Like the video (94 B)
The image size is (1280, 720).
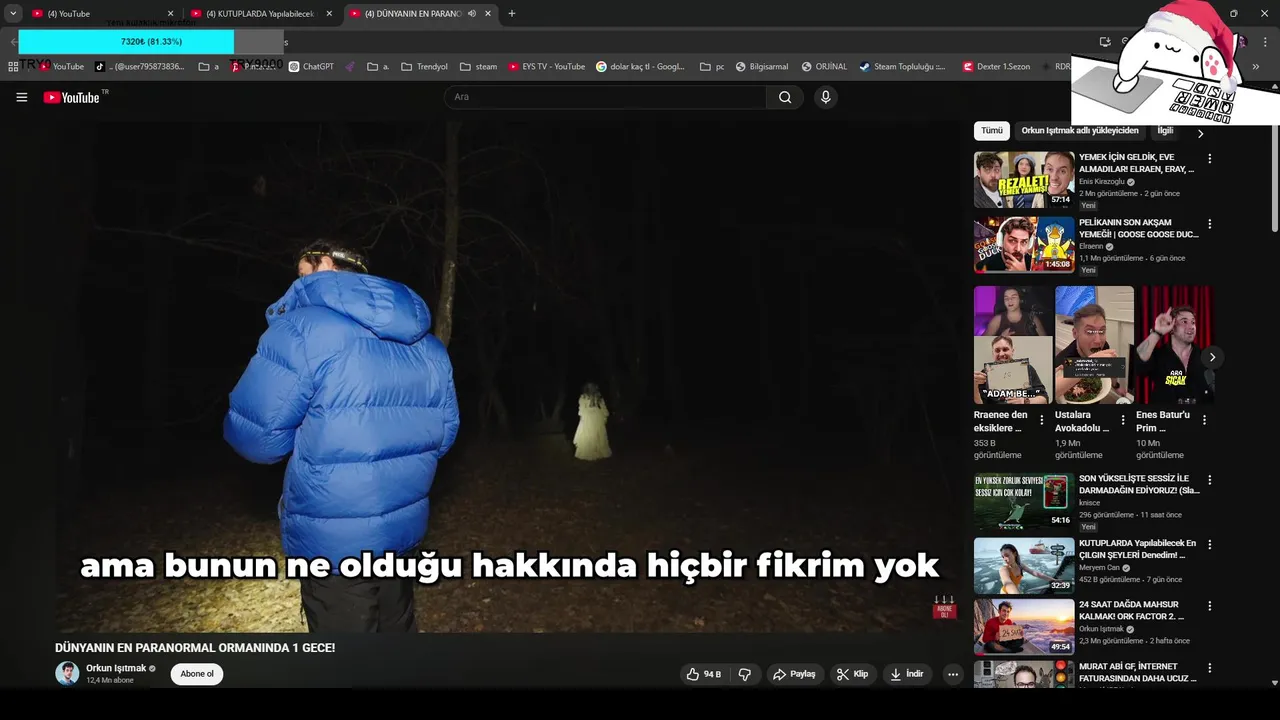(704, 674)
